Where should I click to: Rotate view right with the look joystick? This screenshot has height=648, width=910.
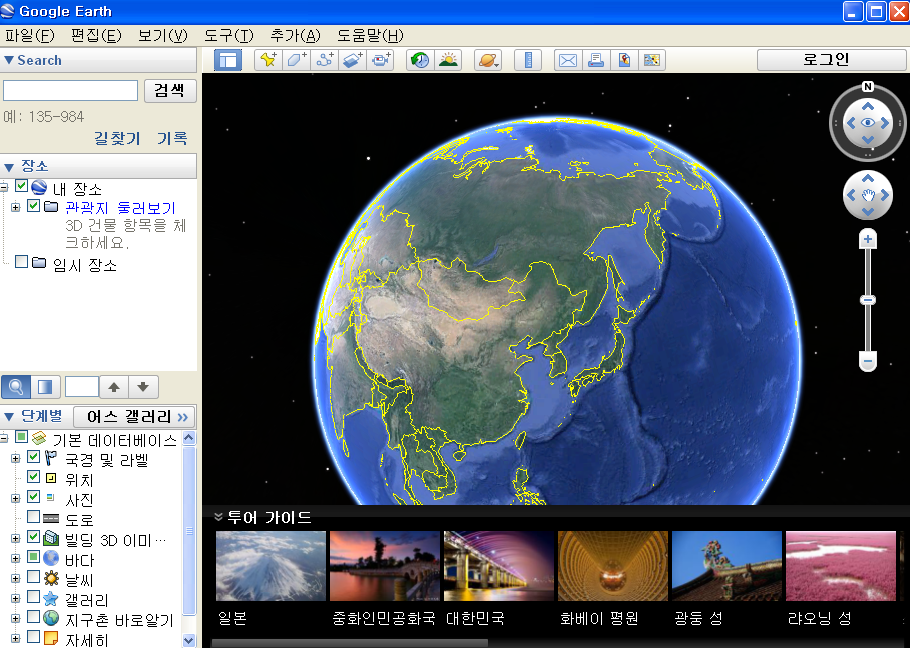pos(885,123)
